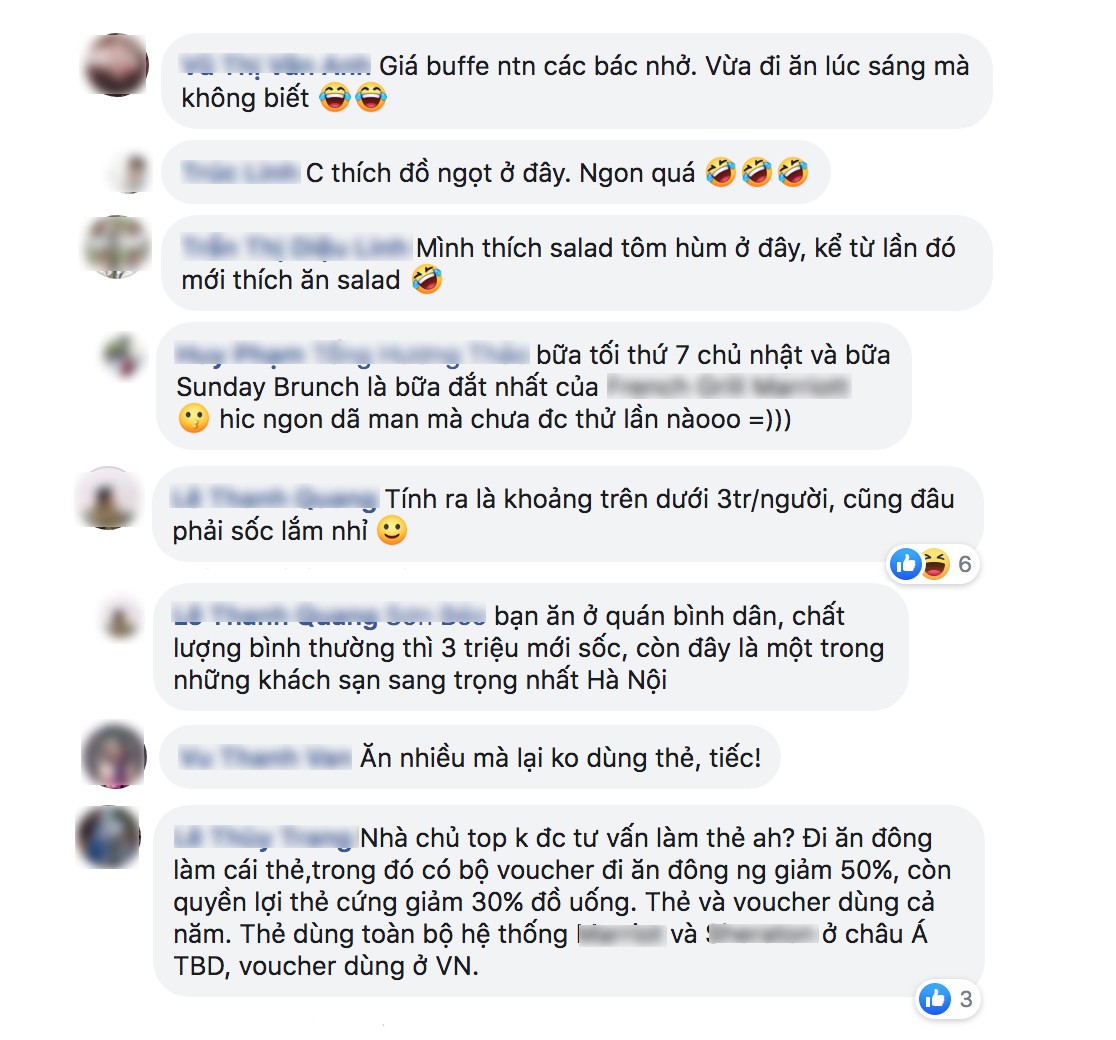The width and height of the screenshot is (1116, 1040).
Task: Open the small avatar next to the 'quán bình dân' reply
Action: pos(122,617)
